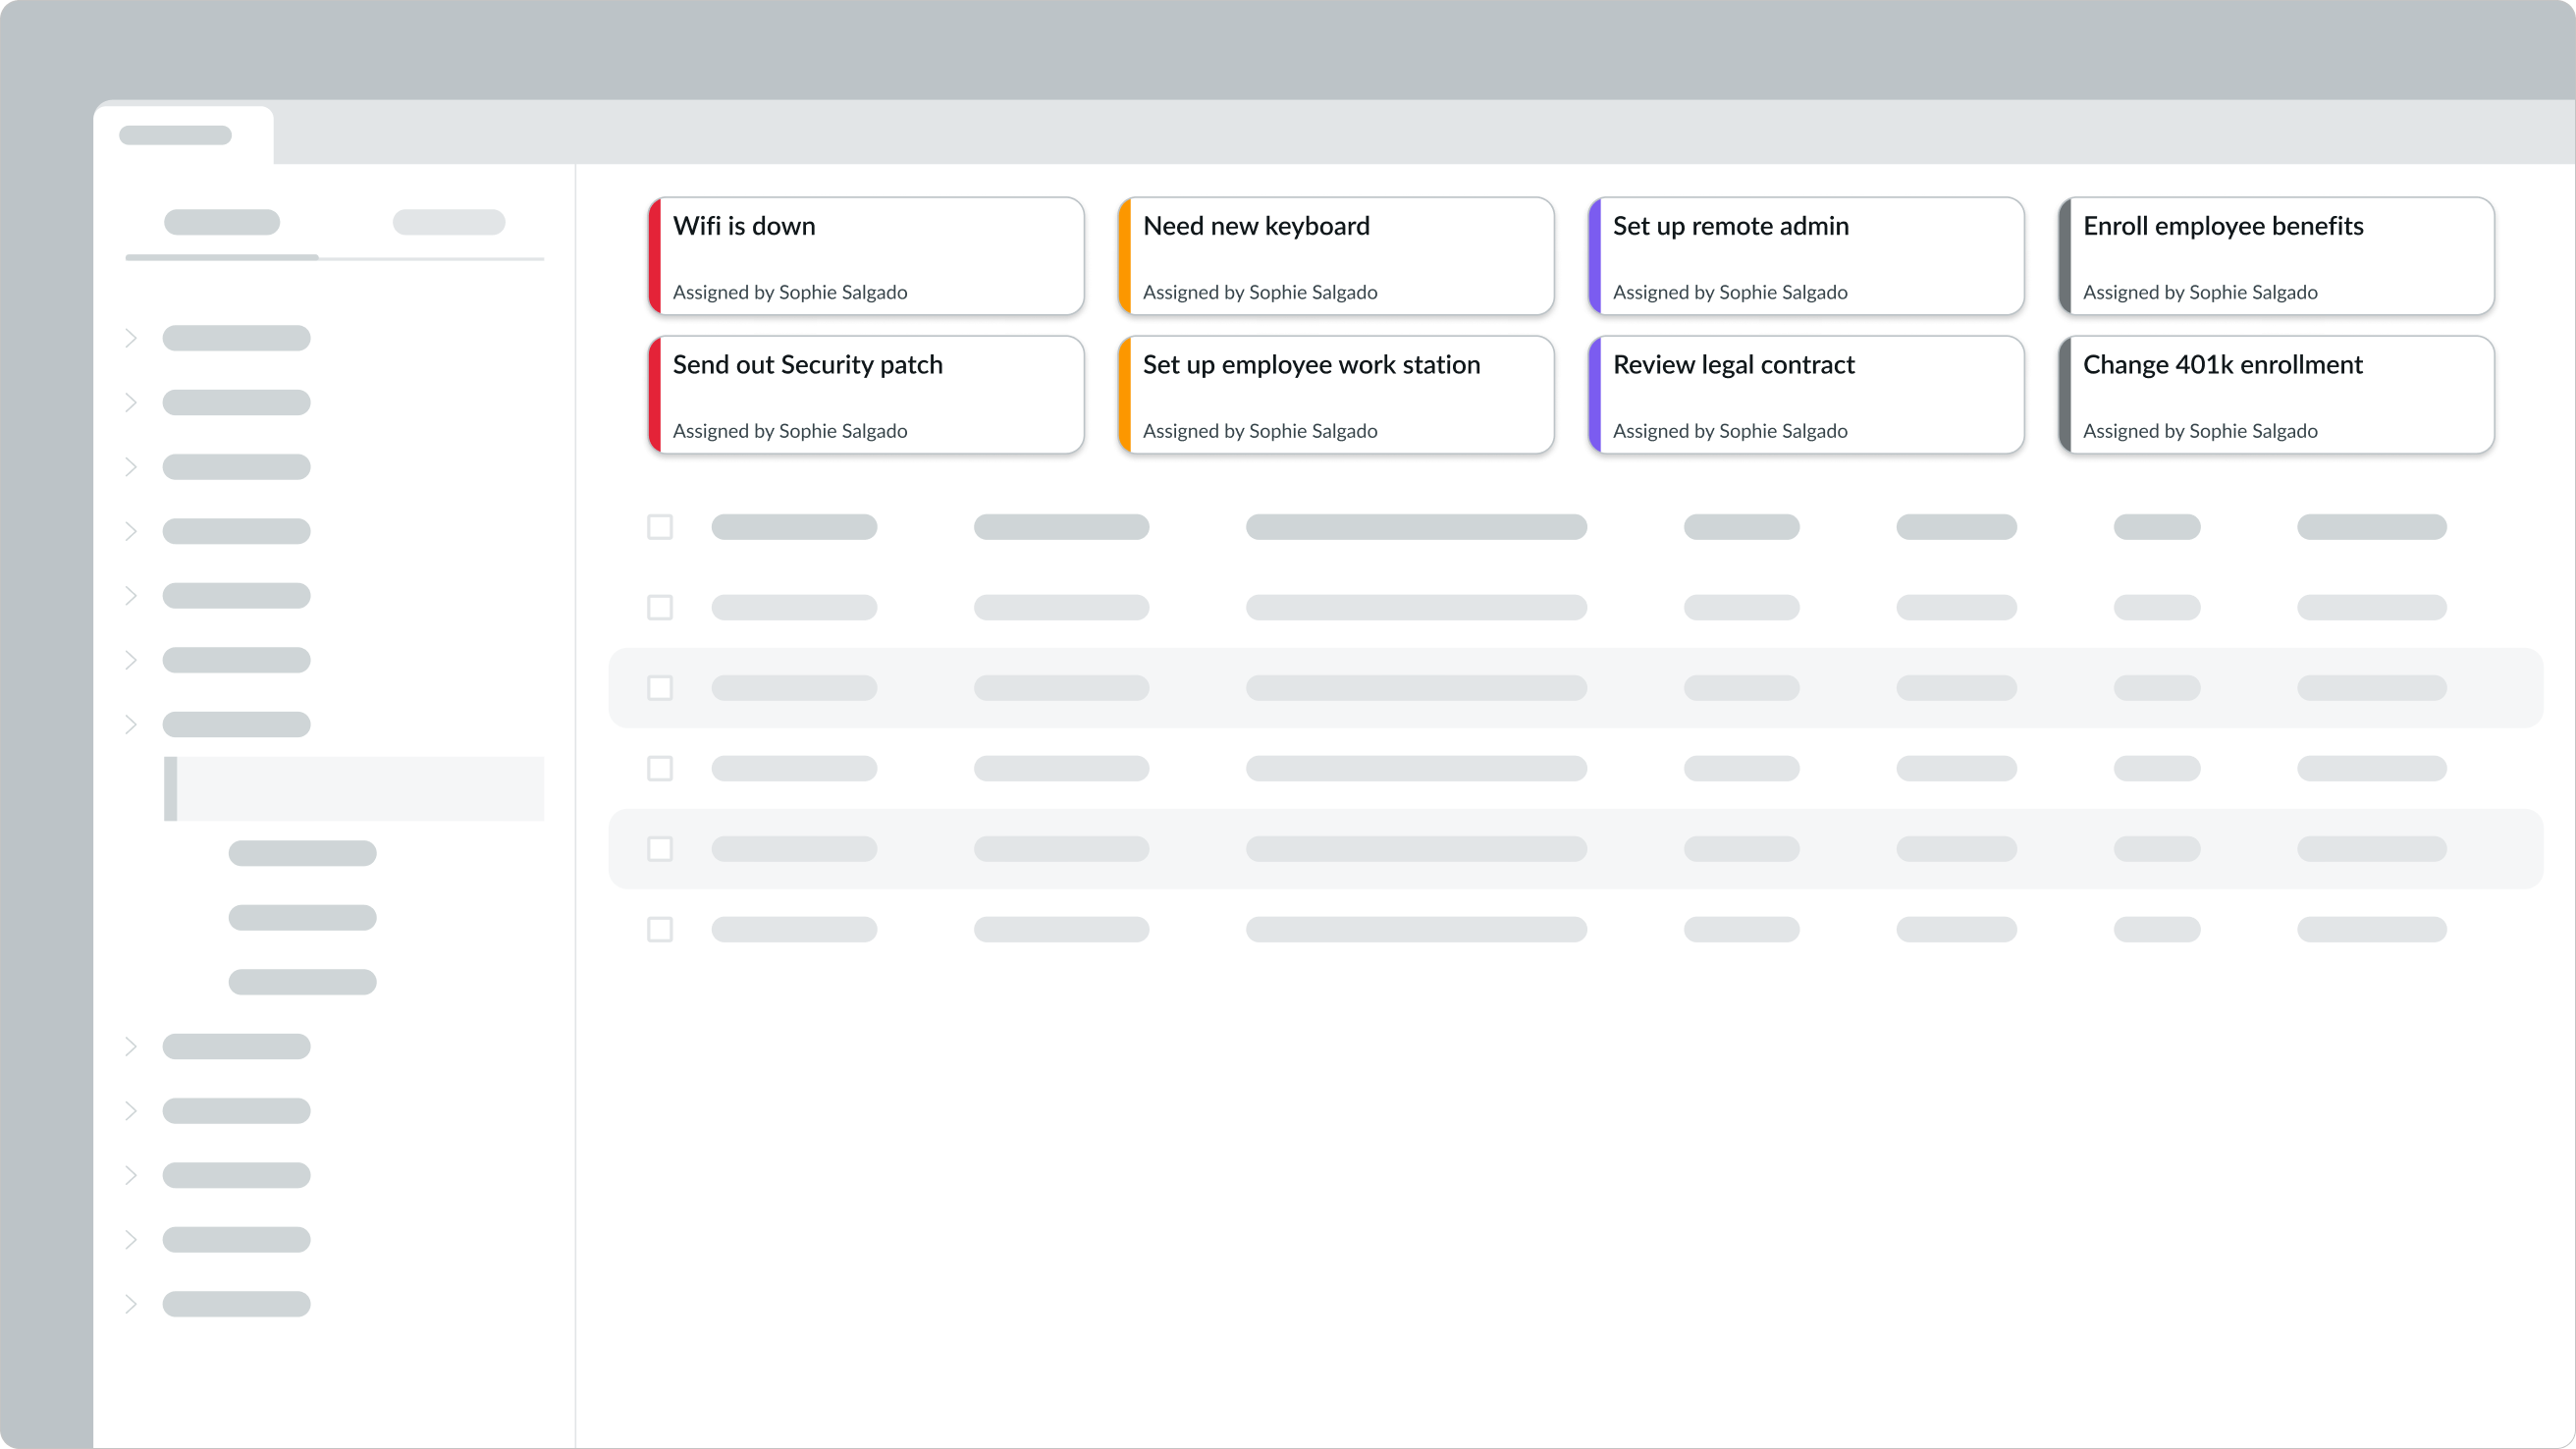
Task: Expand the second sidebar tree chevron
Action: pyautogui.click(x=131, y=402)
